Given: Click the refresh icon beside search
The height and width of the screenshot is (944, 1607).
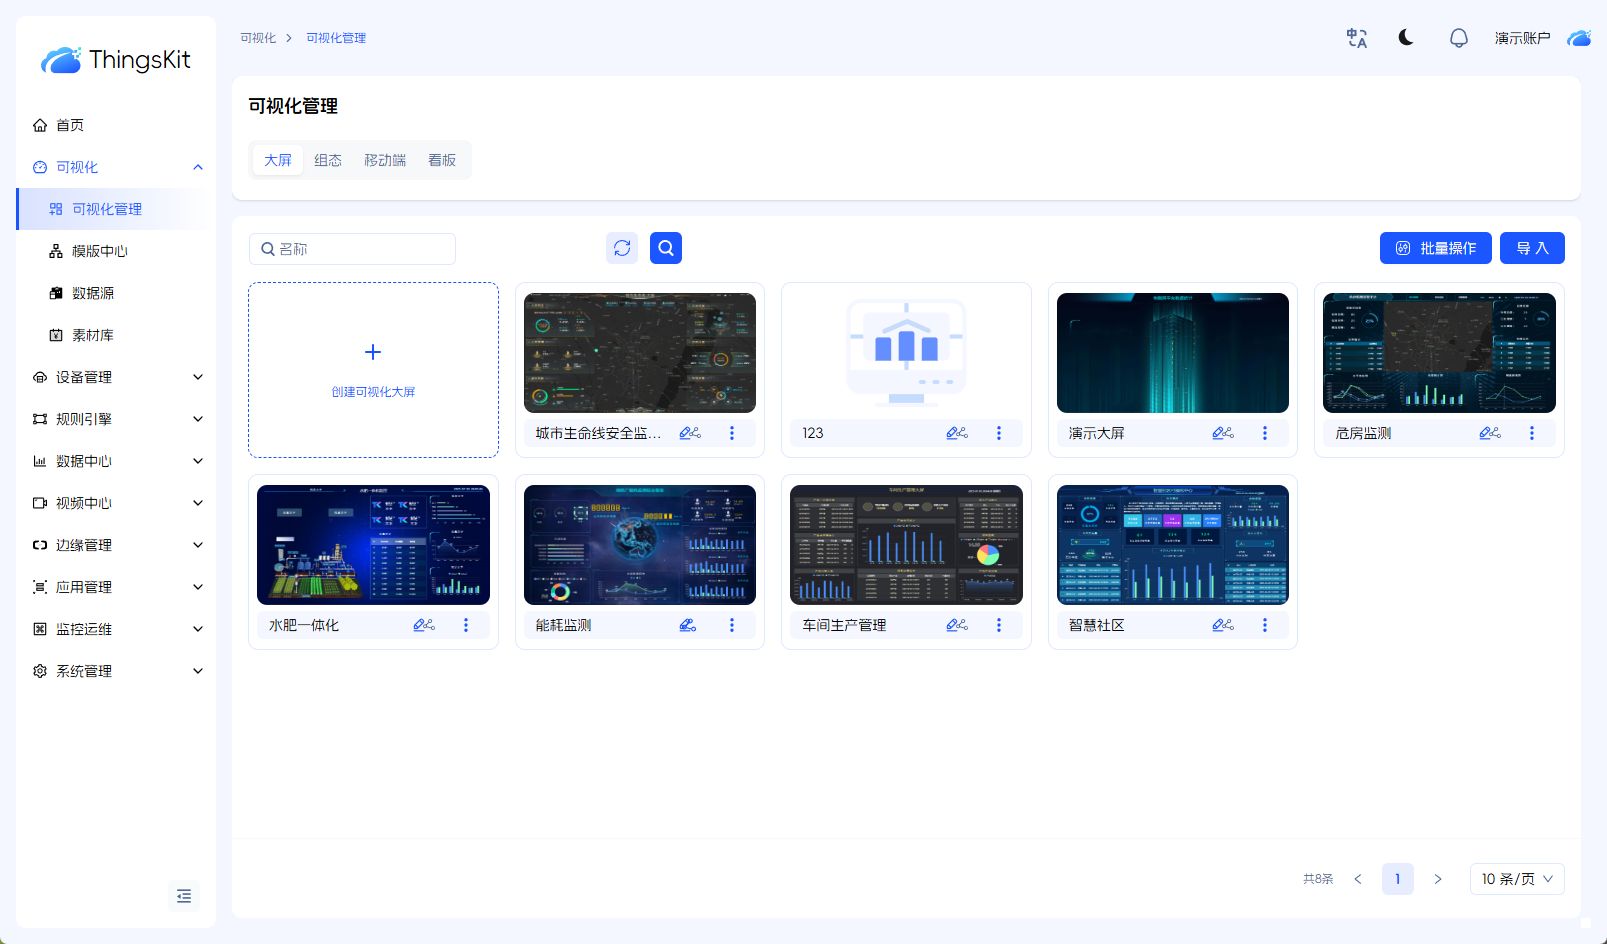Looking at the screenshot, I should 622,248.
